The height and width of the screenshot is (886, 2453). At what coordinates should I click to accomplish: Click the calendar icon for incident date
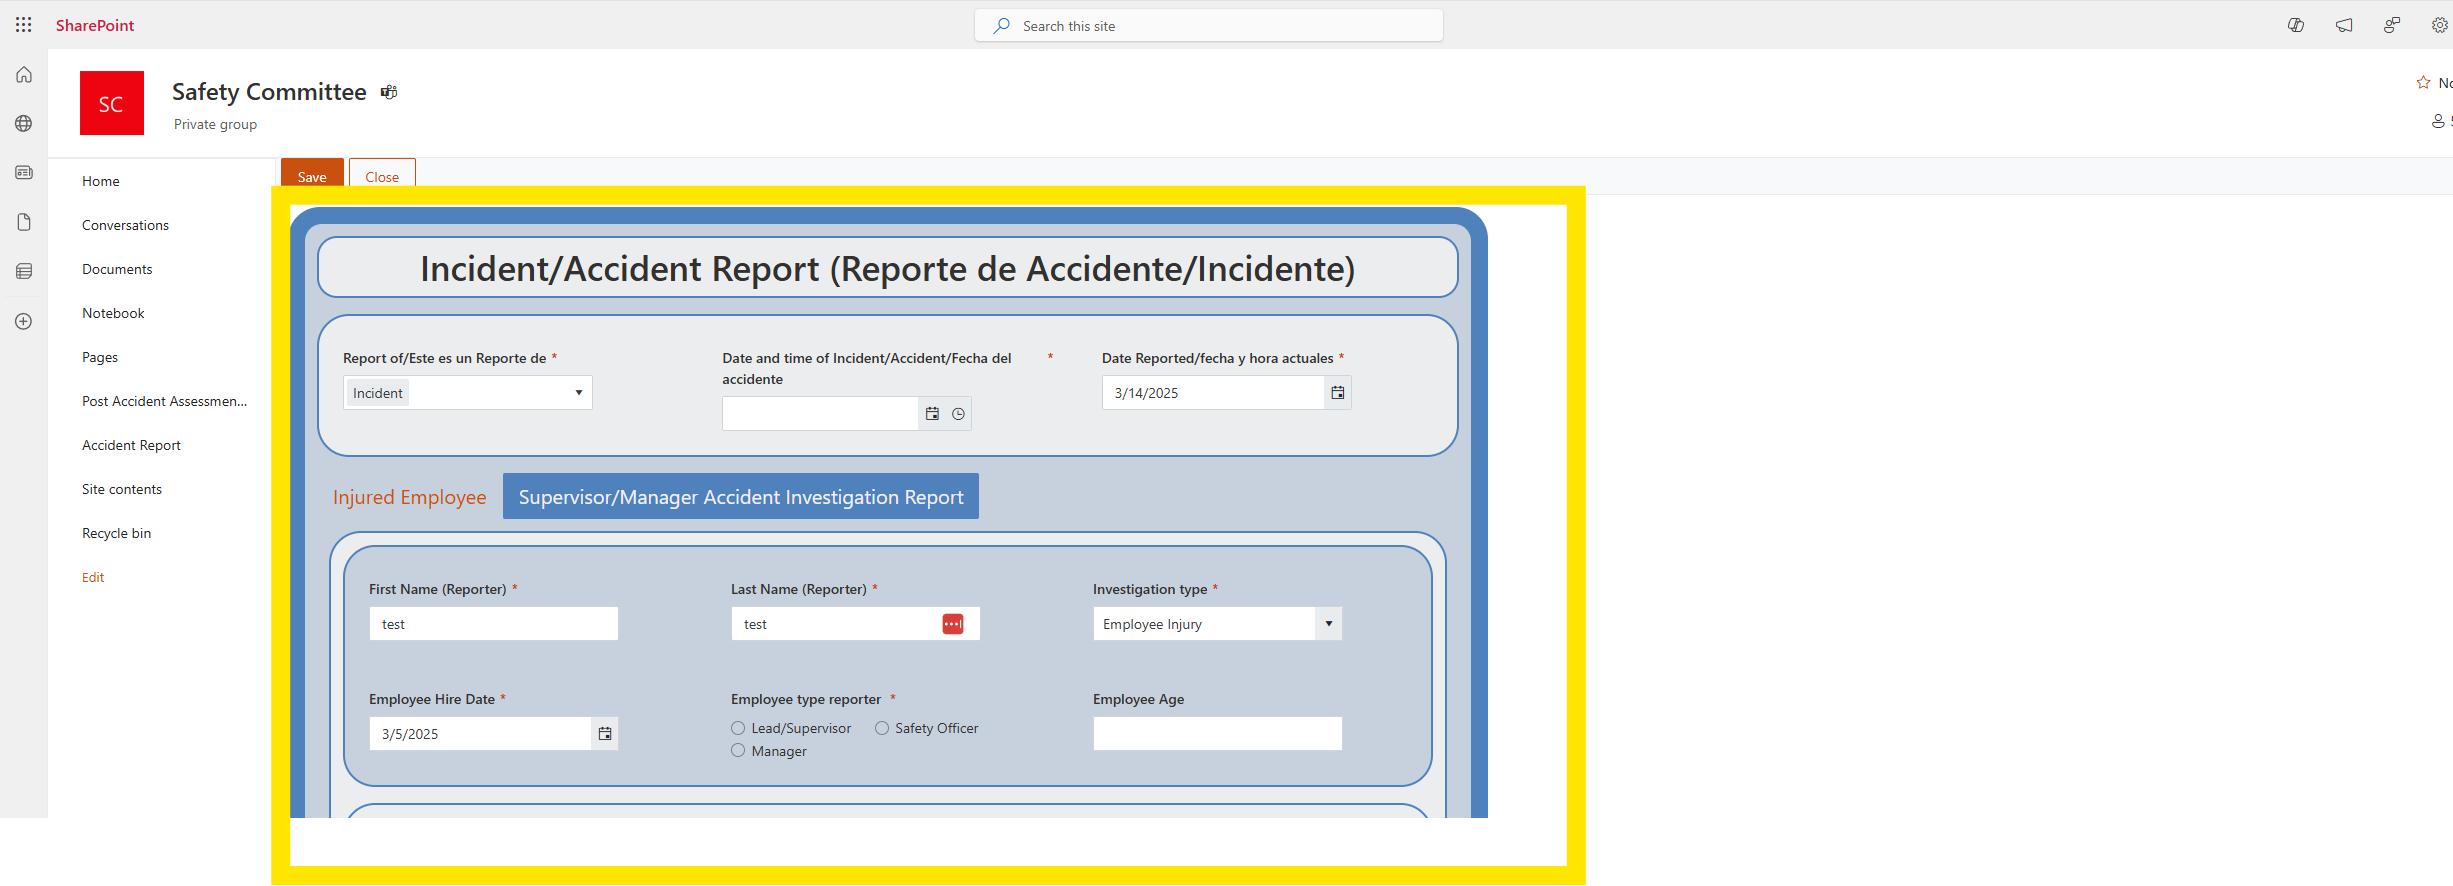pyautogui.click(x=932, y=414)
